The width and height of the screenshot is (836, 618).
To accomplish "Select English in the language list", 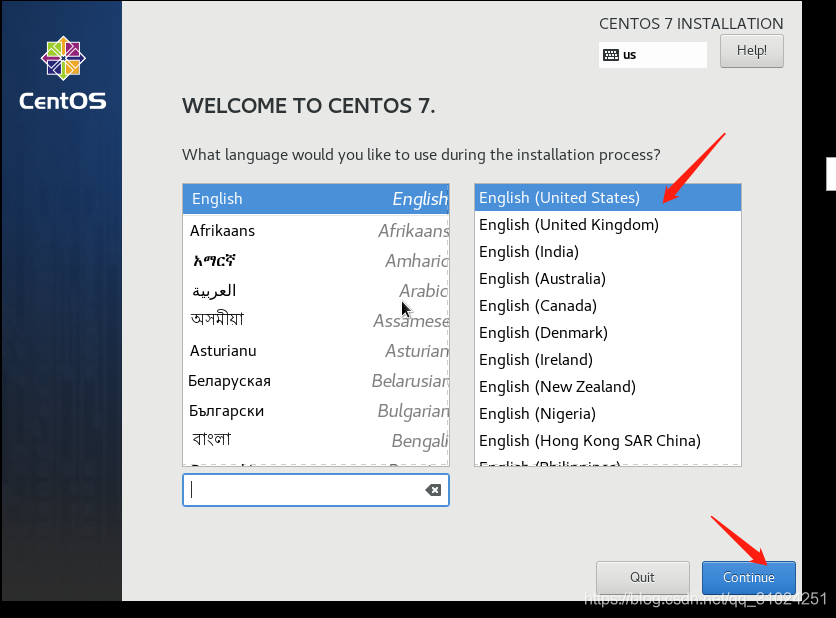I will pyautogui.click(x=316, y=199).
